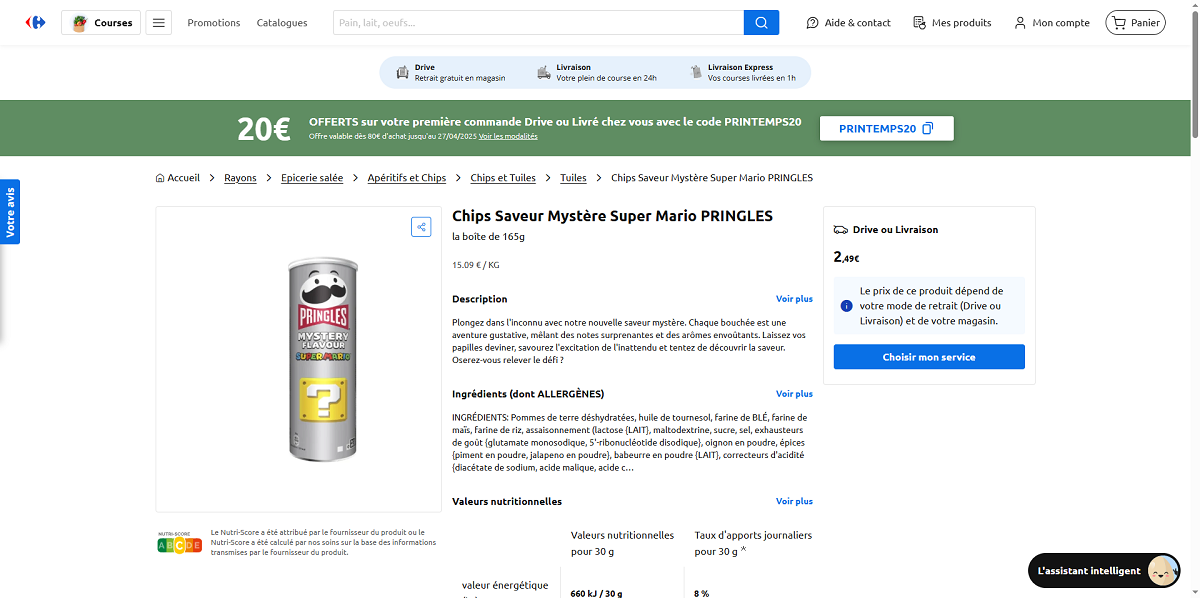
Task: Click the Pringles product image
Action: click(321, 359)
